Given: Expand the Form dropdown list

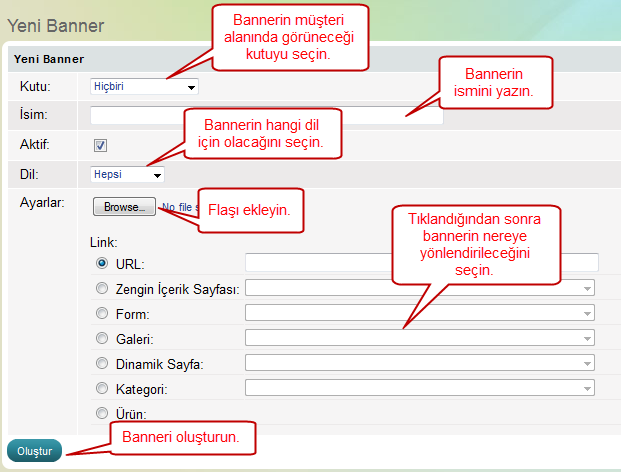Looking at the screenshot, I should (420, 313).
